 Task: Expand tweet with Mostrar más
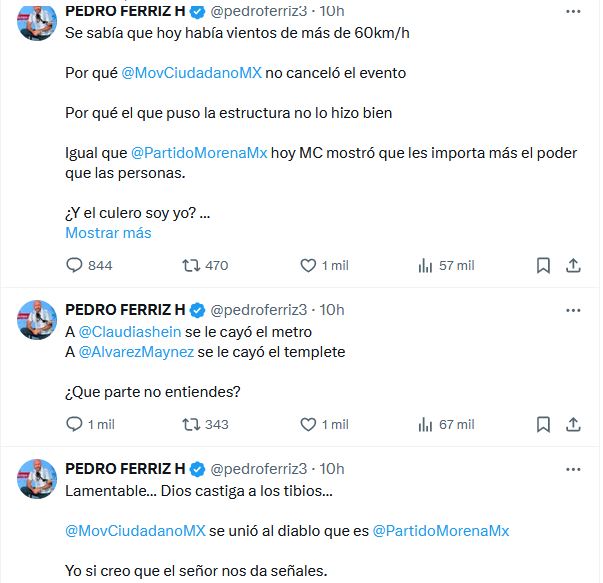108,232
